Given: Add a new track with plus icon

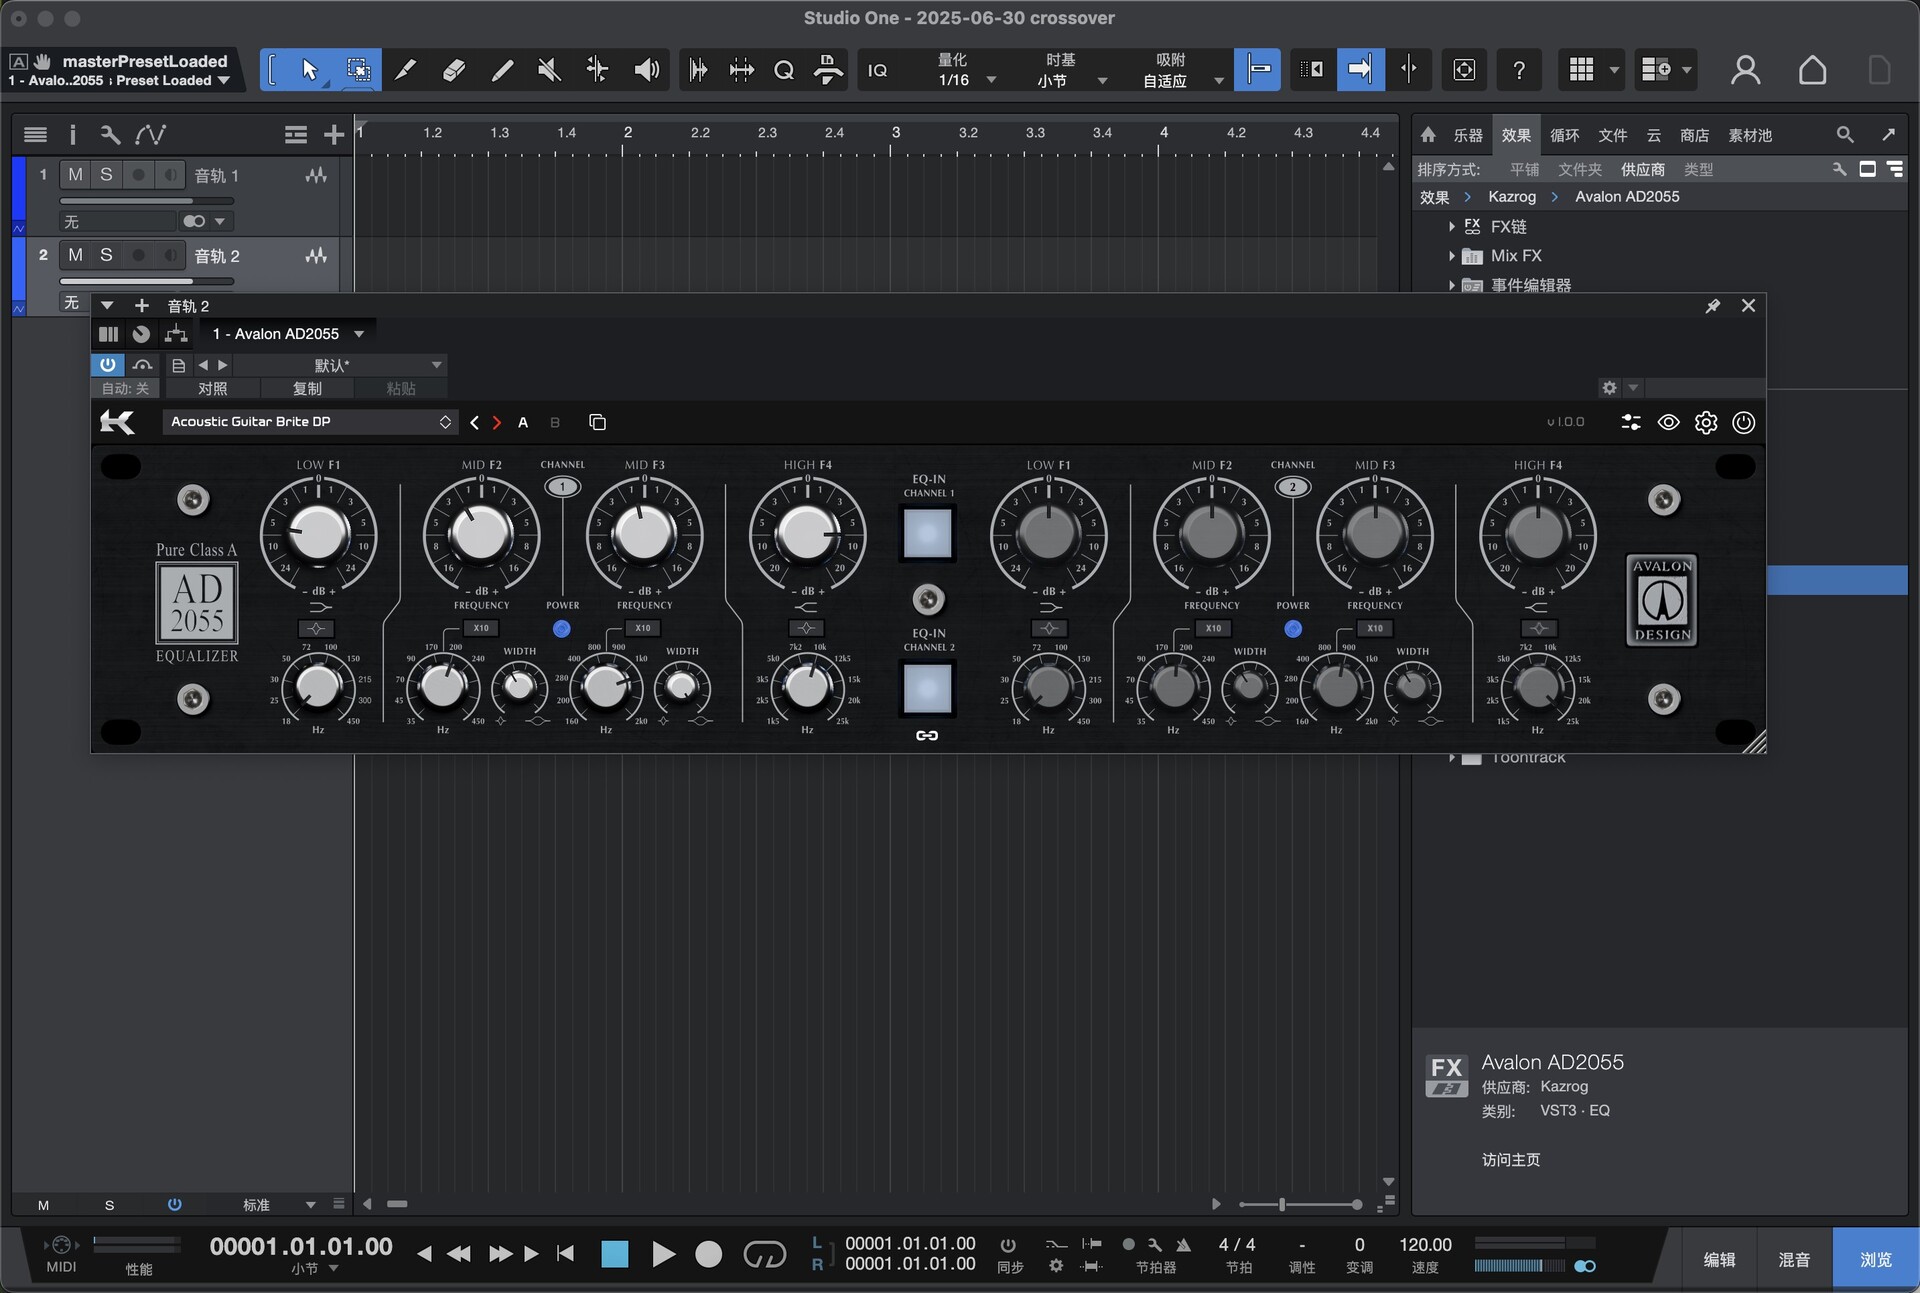Looking at the screenshot, I should pos(334,134).
